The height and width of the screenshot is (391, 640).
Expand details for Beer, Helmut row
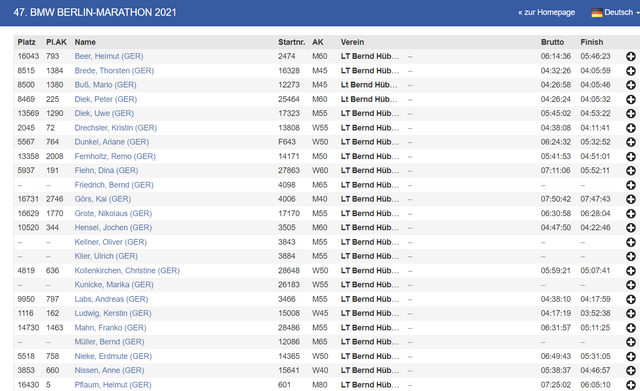pyautogui.click(x=631, y=56)
